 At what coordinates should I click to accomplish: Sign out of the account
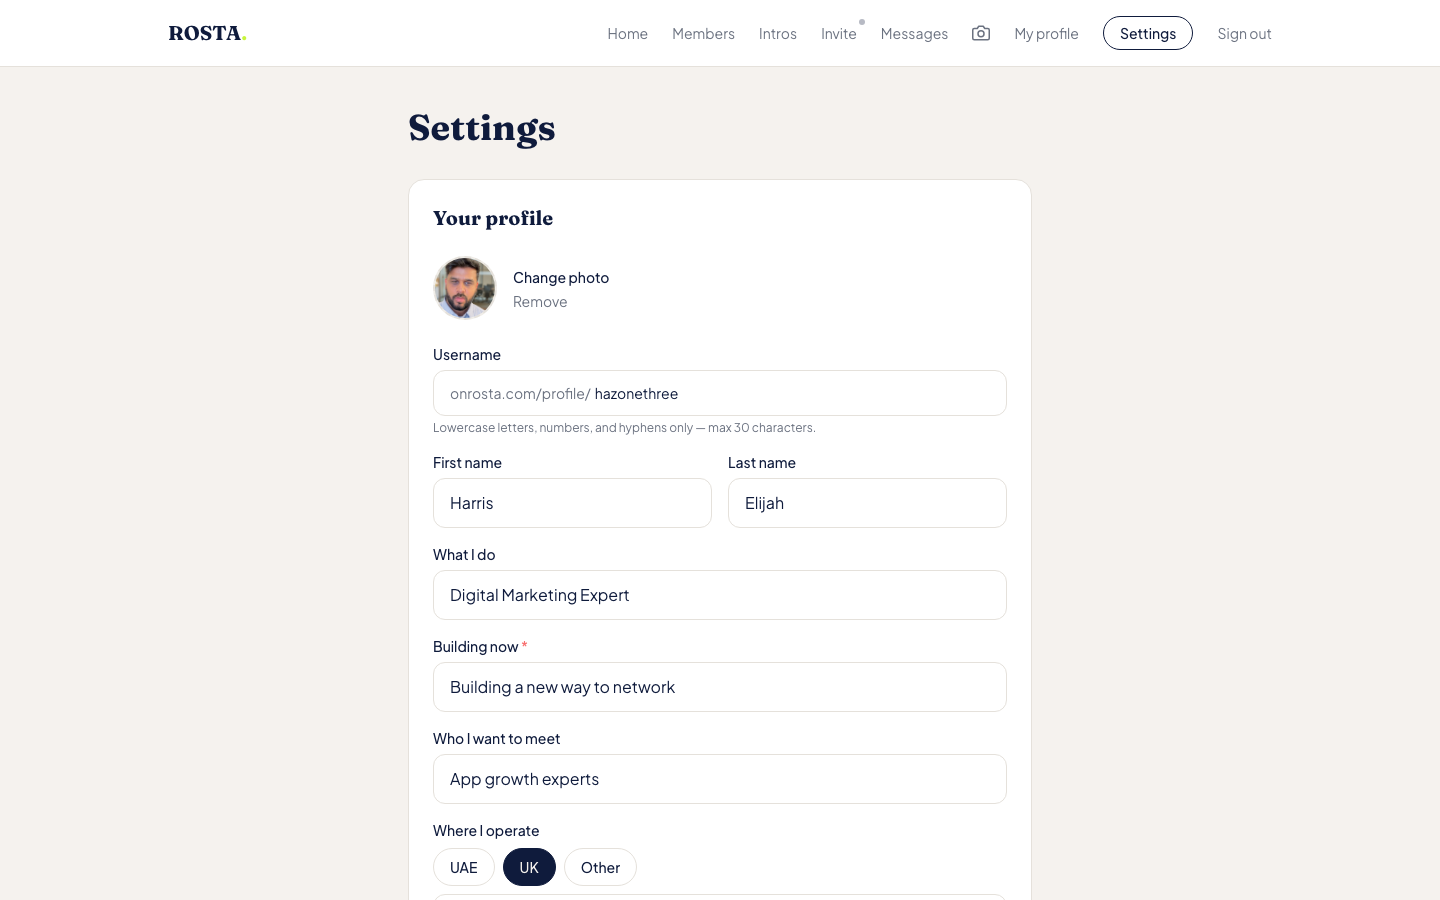[x=1244, y=33]
